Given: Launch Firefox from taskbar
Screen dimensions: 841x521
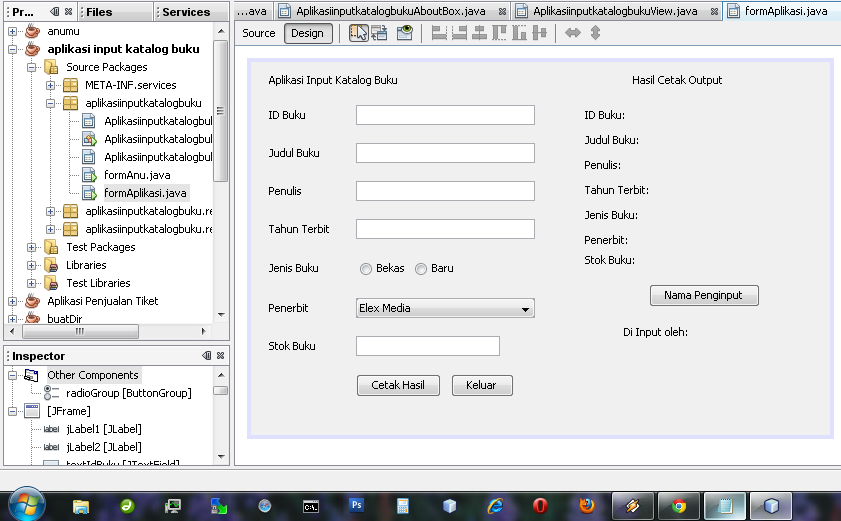Looking at the screenshot, I should point(587,506).
